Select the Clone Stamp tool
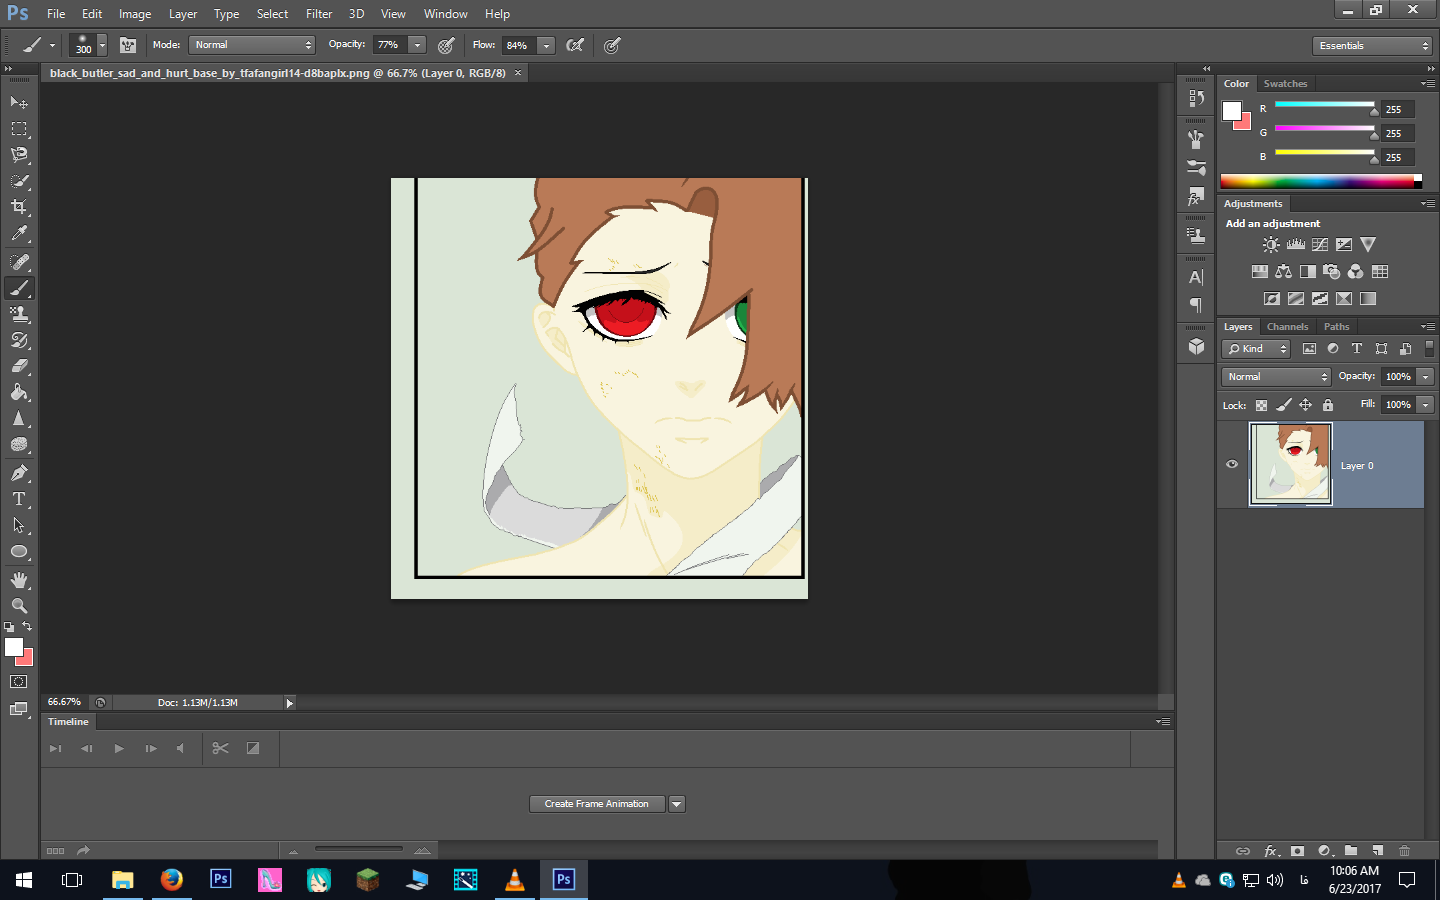The height and width of the screenshot is (900, 1440). click(x=19, y=314)
